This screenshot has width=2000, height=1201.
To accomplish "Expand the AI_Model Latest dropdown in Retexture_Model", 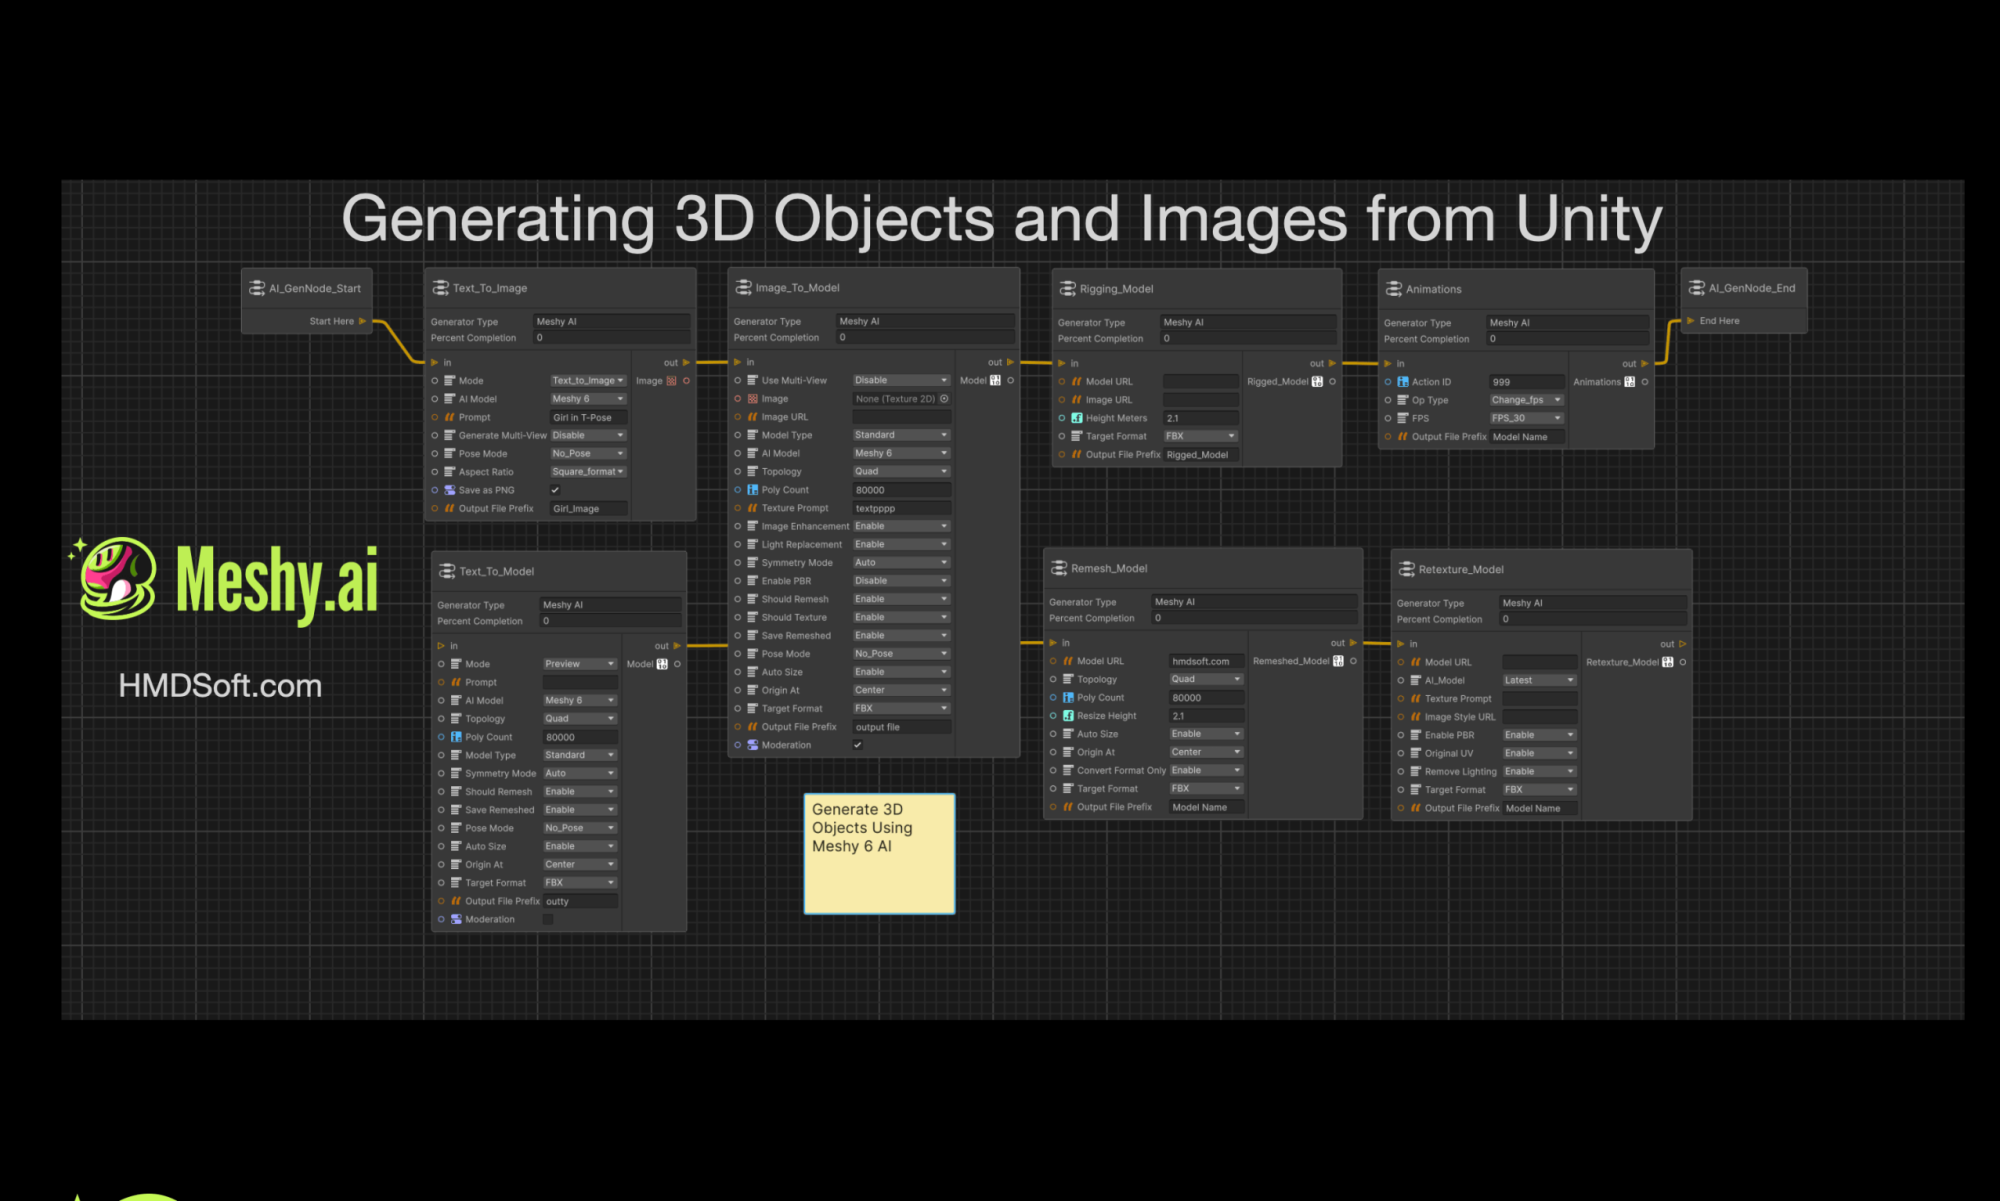I will 1539,681.
